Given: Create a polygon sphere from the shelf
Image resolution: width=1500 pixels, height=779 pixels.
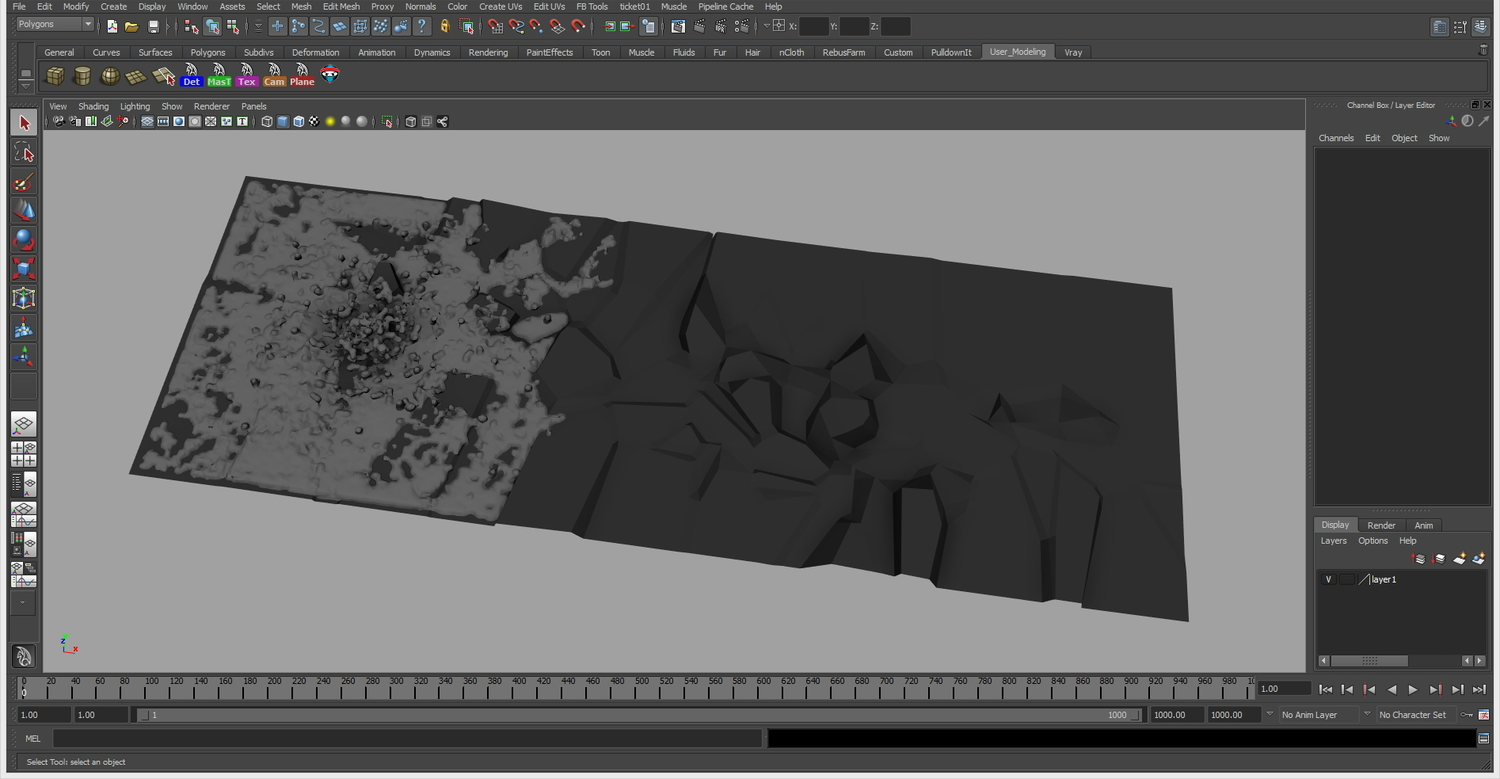Looking at the screenshot, I should 110,76.
